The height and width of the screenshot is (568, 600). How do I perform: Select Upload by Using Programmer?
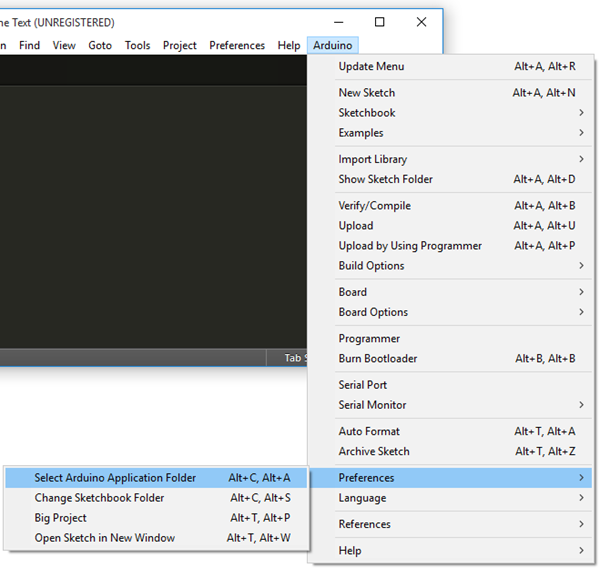click(410, 246)
